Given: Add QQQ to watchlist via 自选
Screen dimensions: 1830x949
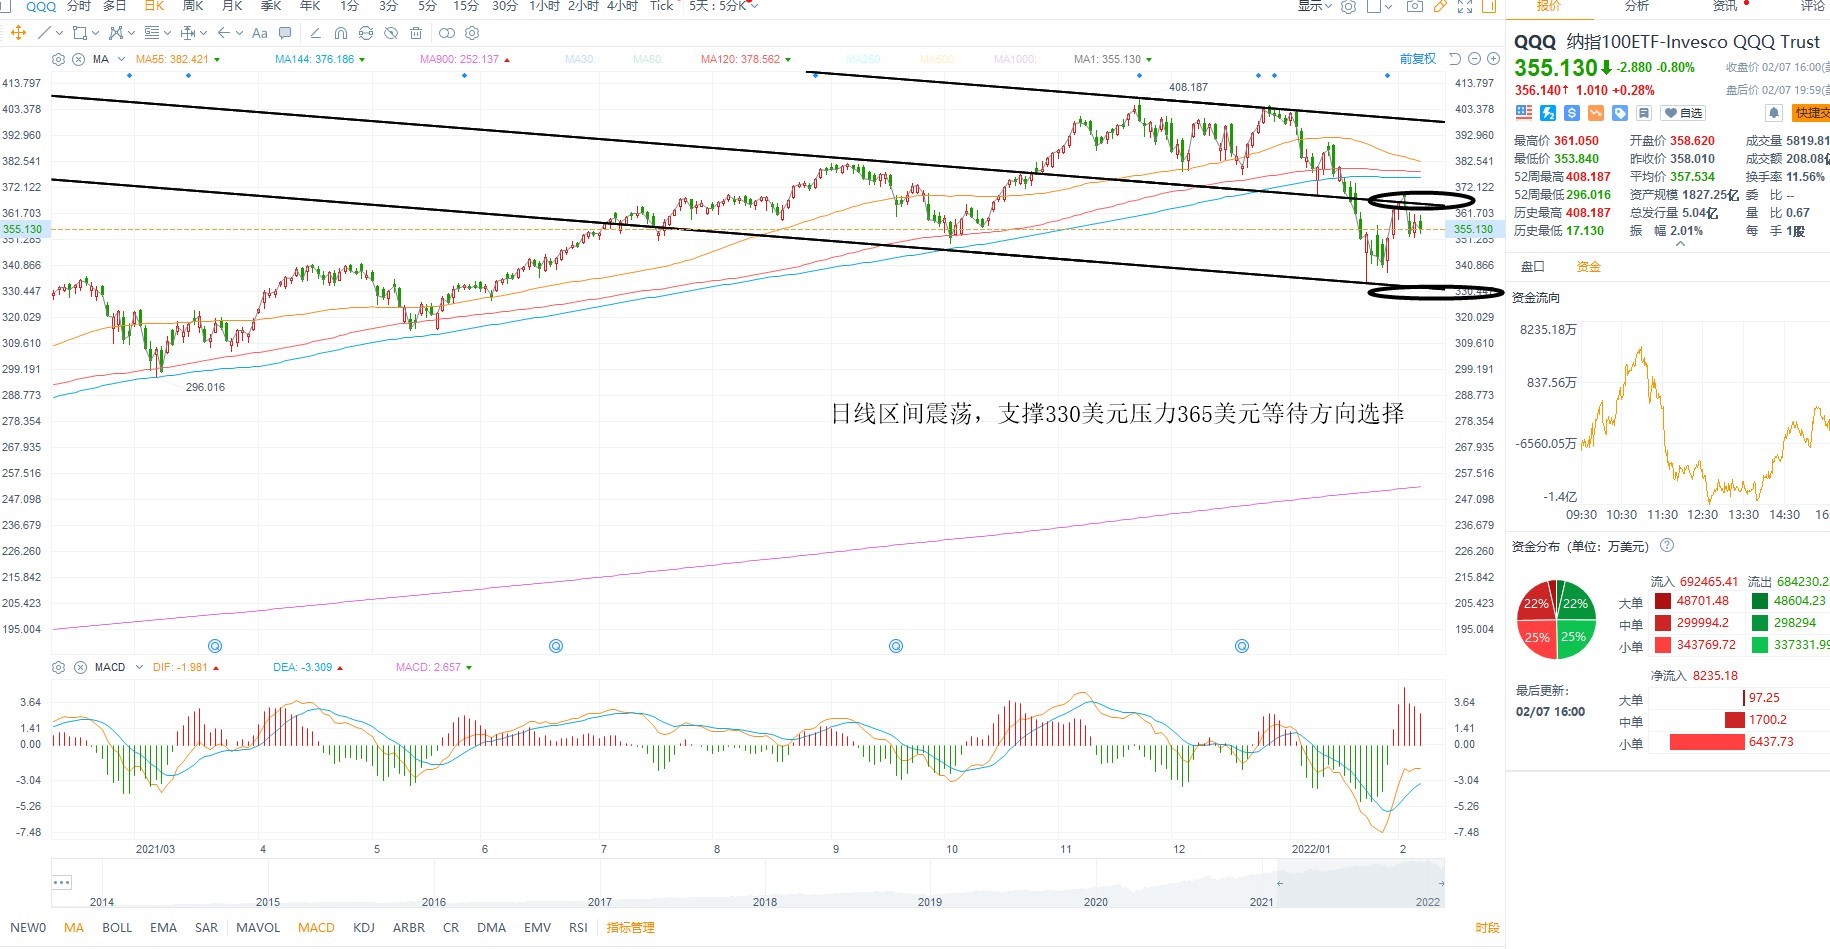Looking at the screenshot, I should [x=1683, y=113].
